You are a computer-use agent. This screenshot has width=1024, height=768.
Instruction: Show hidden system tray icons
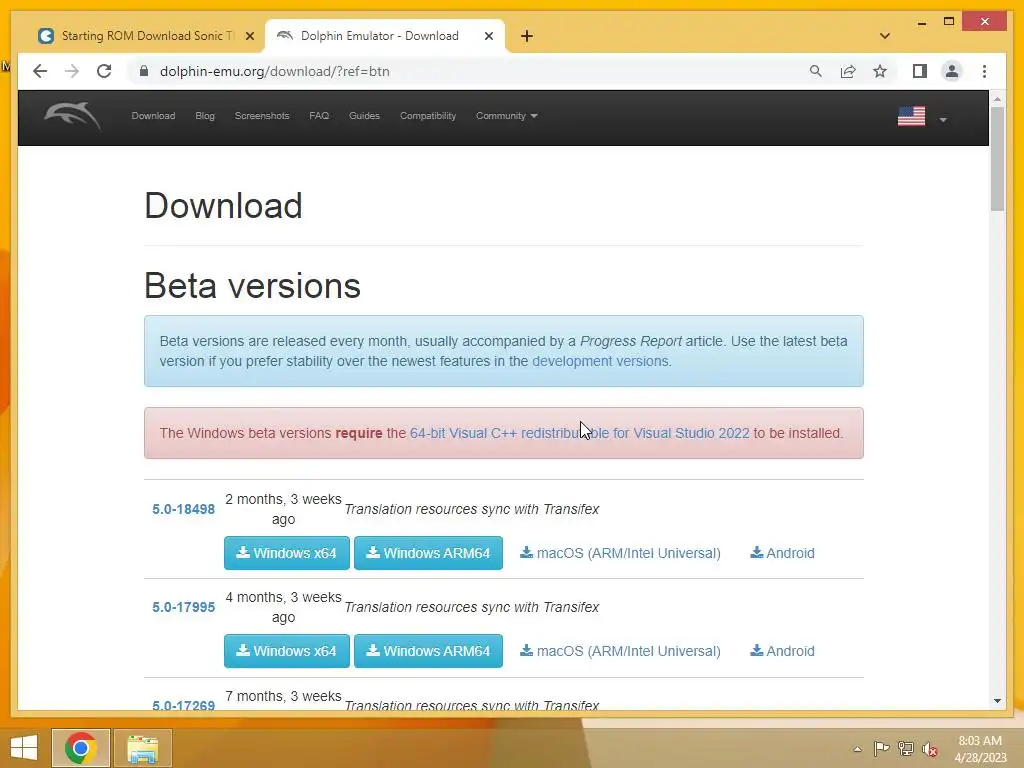pos(857,749)
